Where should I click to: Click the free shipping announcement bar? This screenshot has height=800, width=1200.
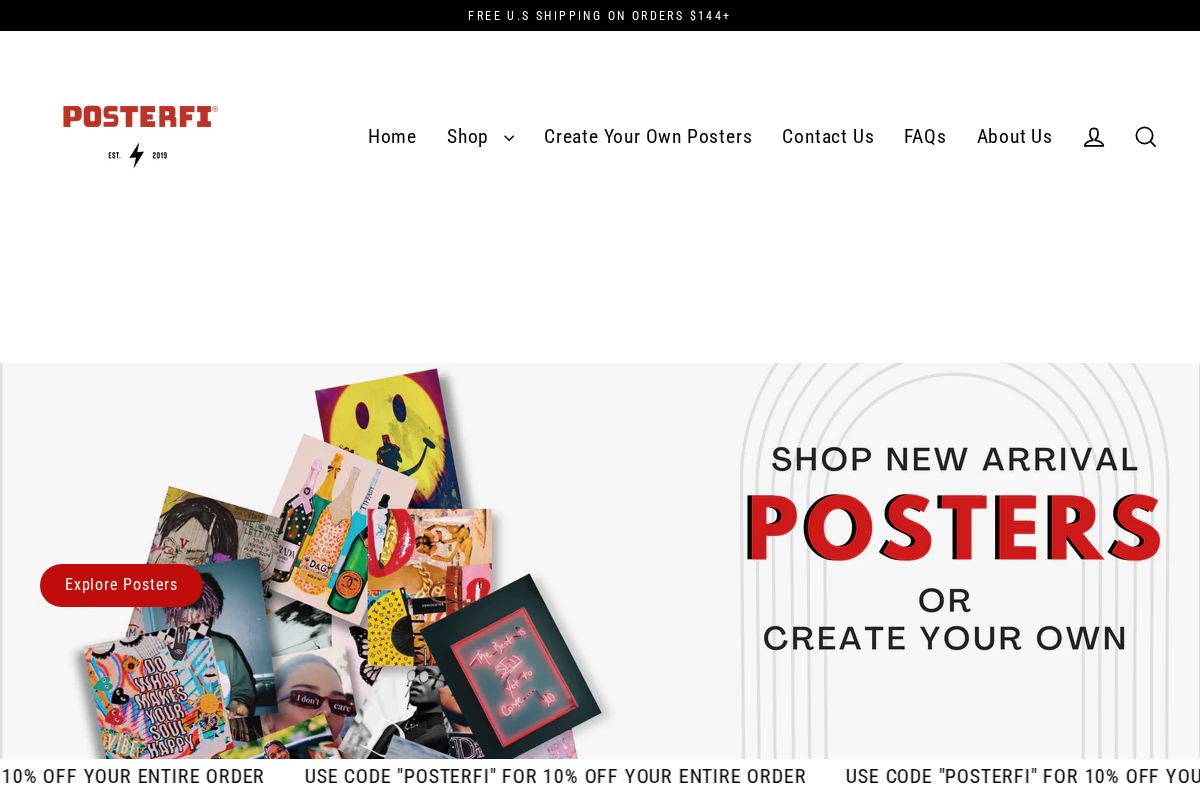pyautogui.click(x=600, y=16)
